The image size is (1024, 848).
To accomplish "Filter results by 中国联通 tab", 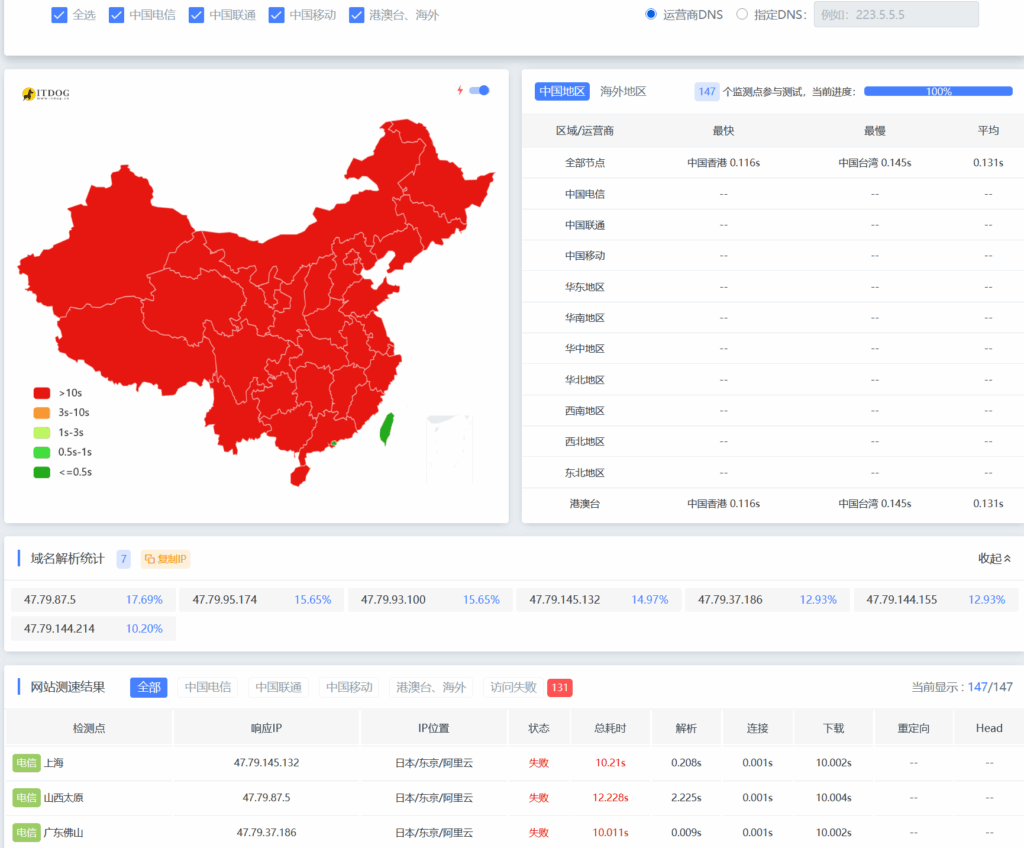I will click(278, 687).
